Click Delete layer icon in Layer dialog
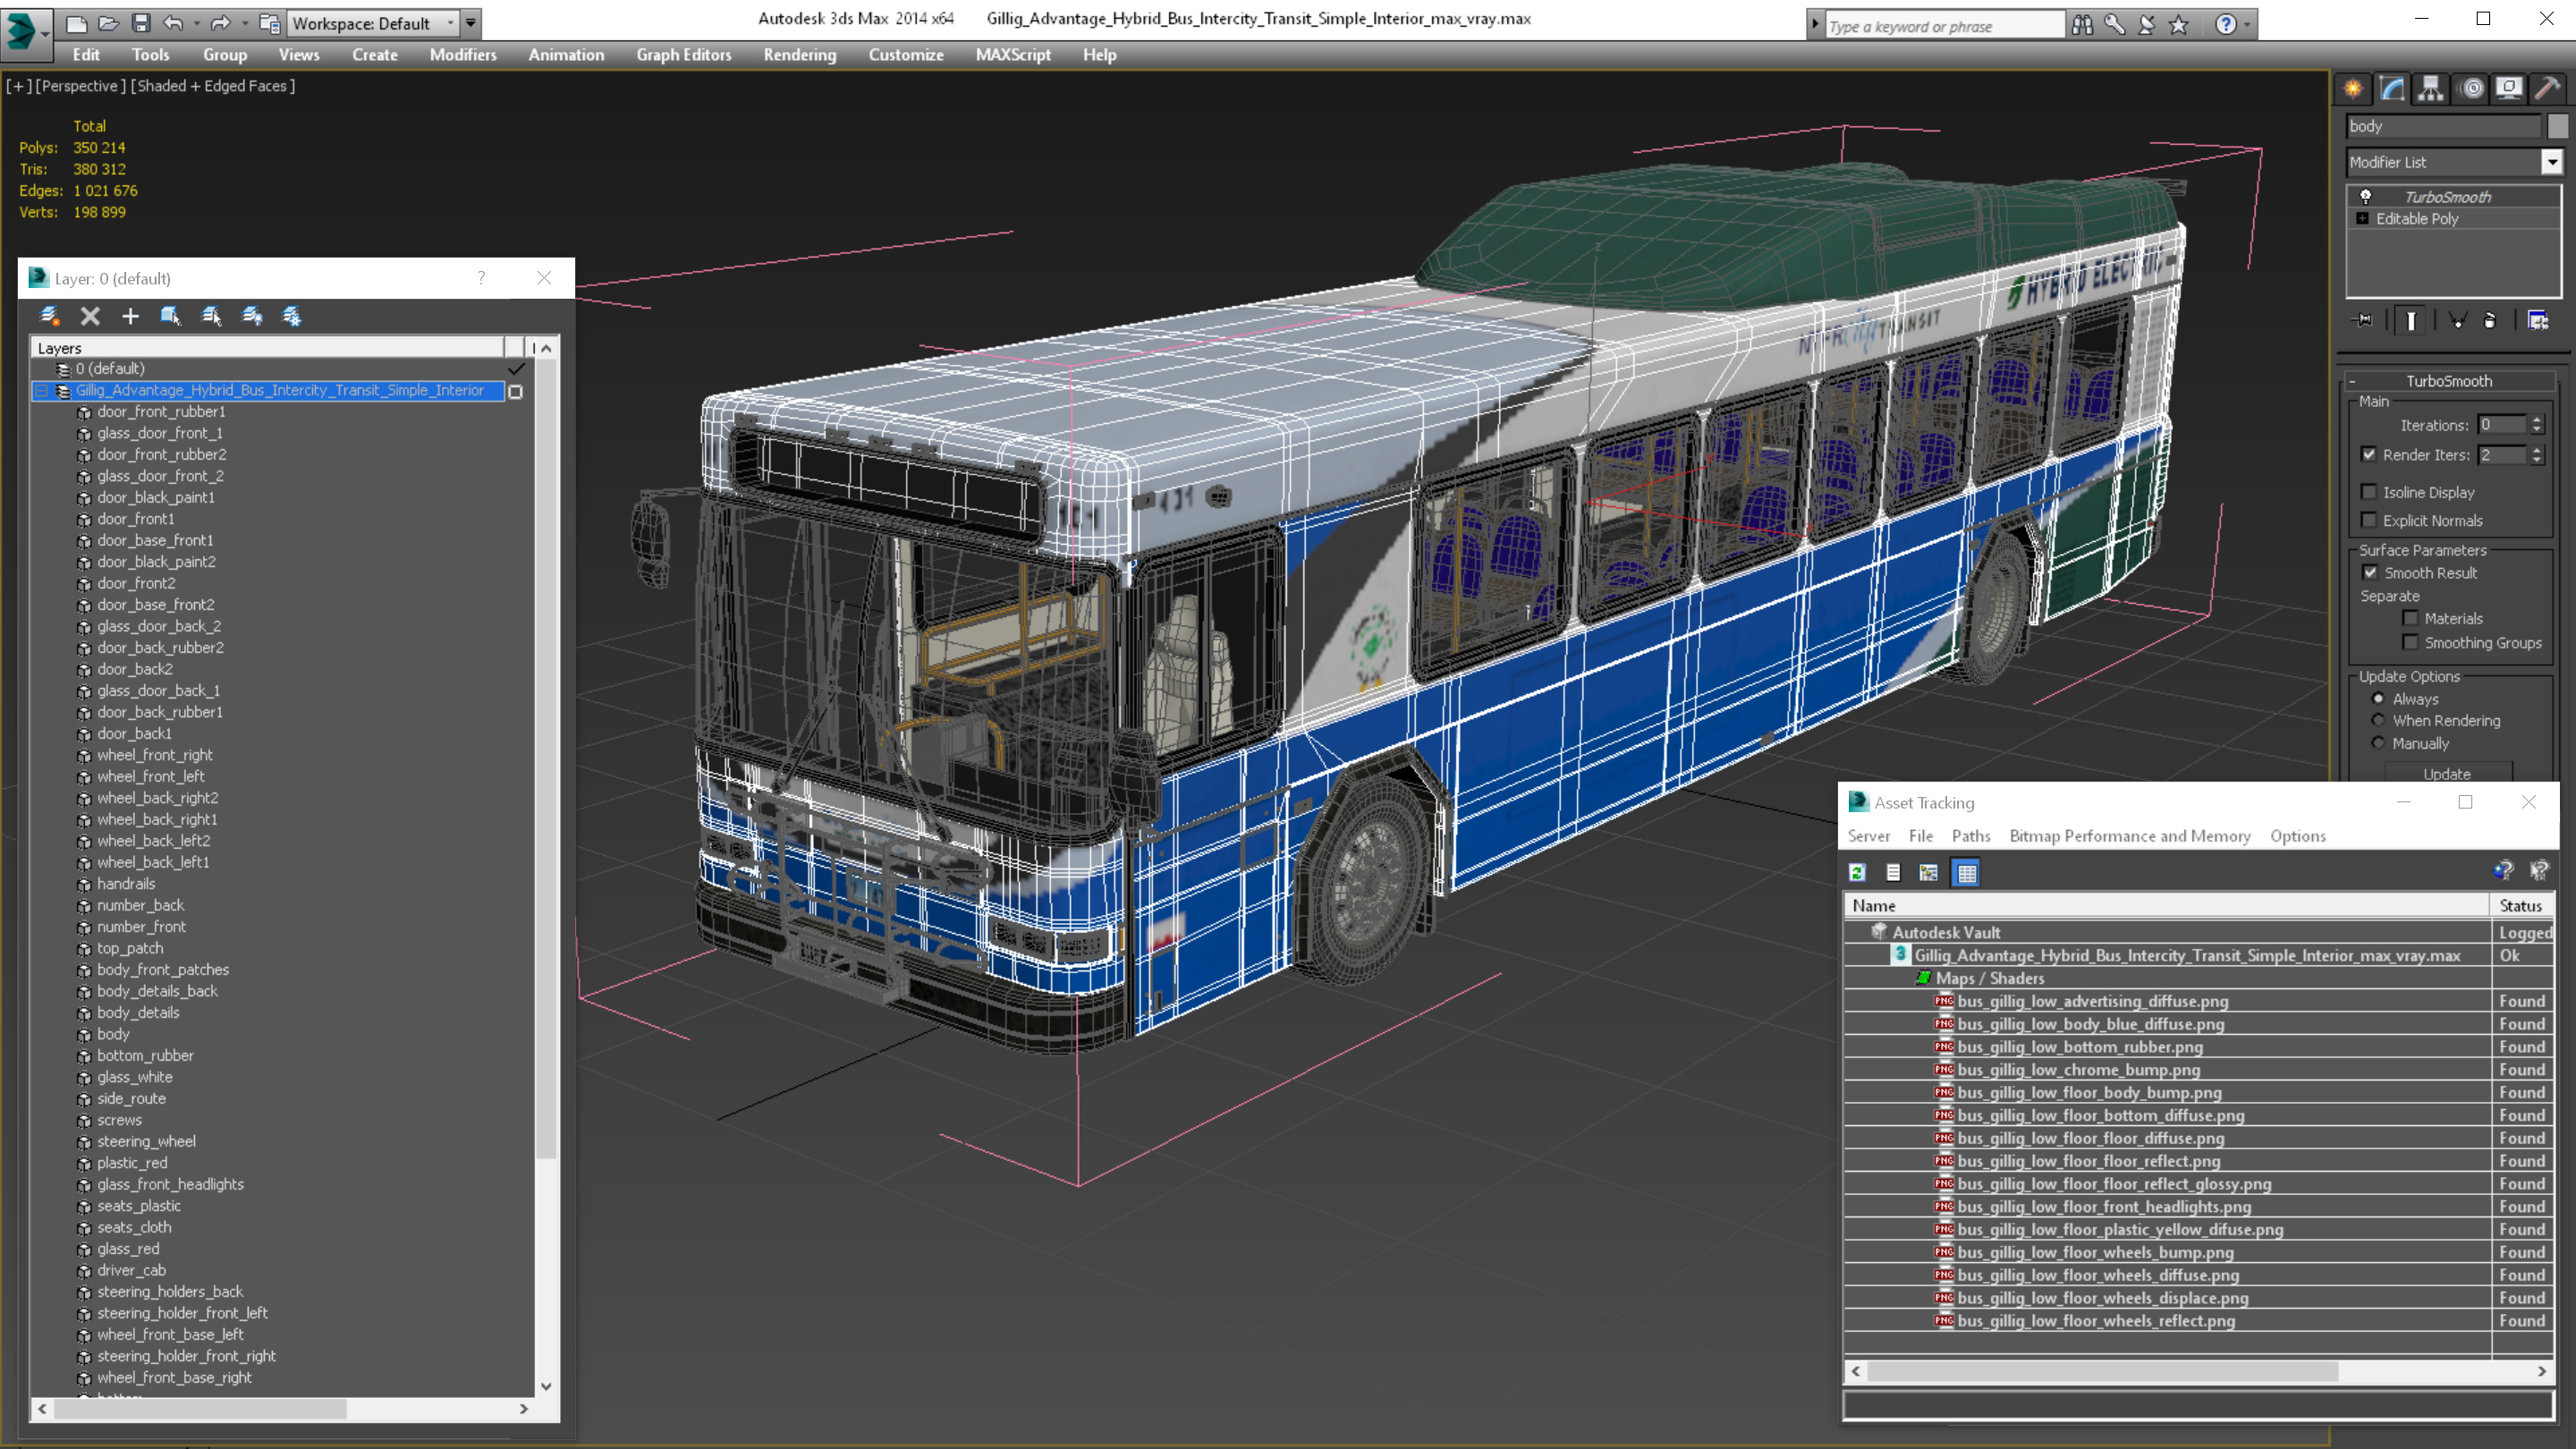Viewport: 2576px width, 1449px height. [x=90, y=316]
